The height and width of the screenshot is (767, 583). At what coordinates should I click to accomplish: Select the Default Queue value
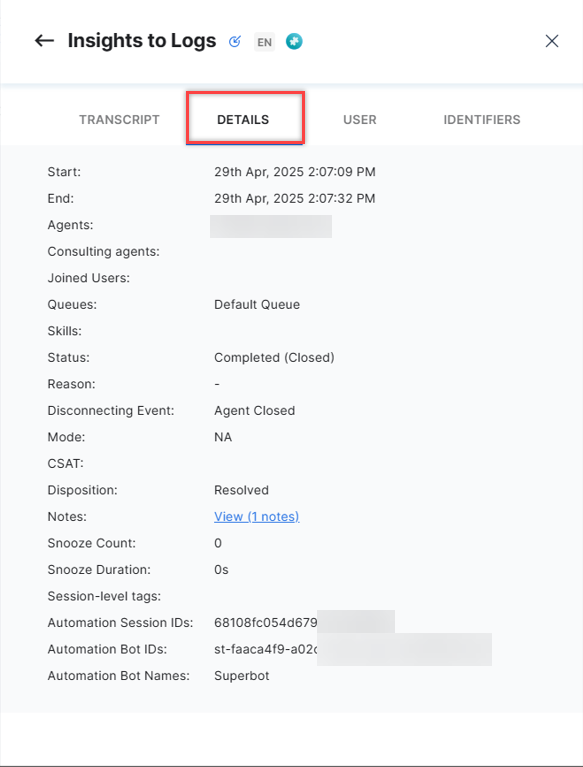point(257,305)
